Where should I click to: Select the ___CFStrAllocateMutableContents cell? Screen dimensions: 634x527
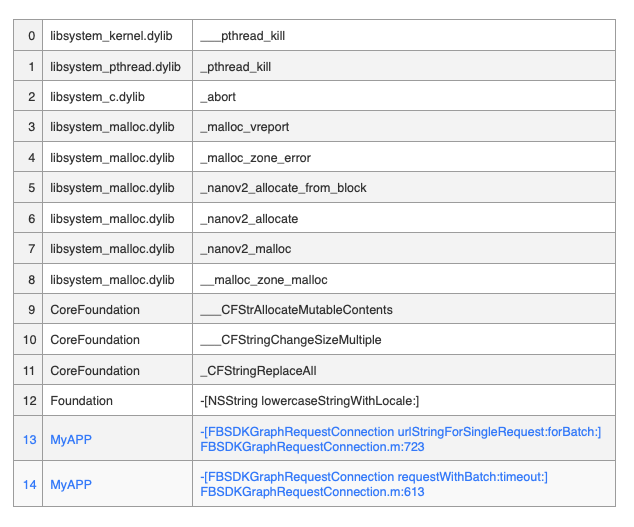coord(404,309)
